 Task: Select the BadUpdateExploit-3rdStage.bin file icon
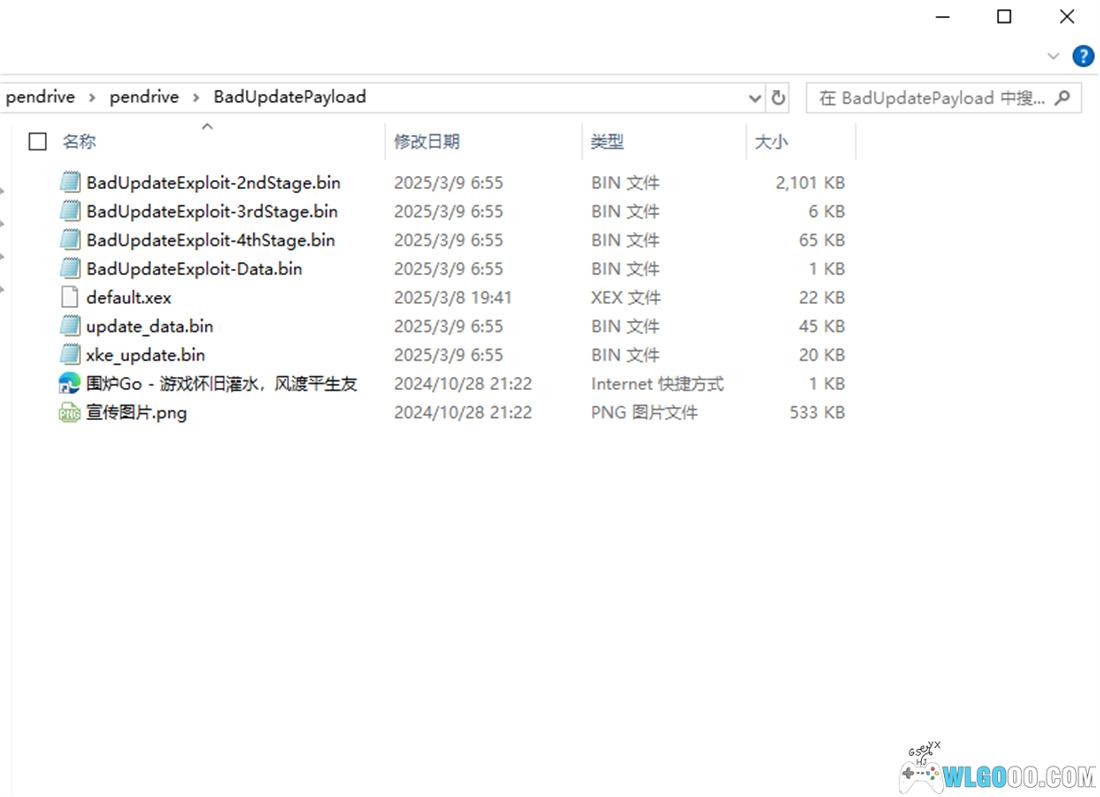pyautogui.click(x=69, y=211)
